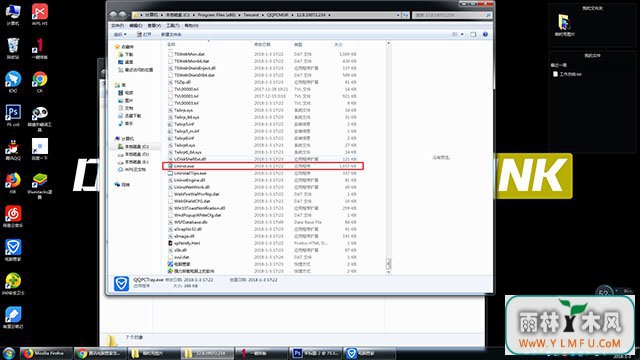Open the Organize dropdown in Explorer toolbar

click(x=120, y=34)
